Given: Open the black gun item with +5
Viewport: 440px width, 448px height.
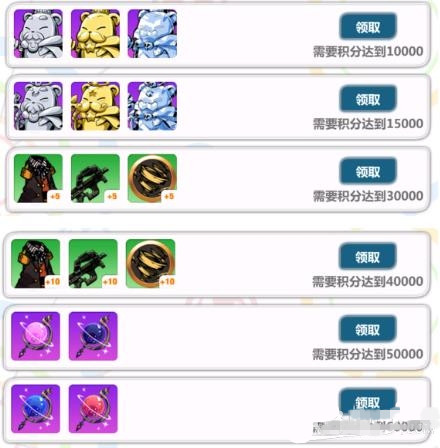Looking at the screenshot, I should coord(95,178).
